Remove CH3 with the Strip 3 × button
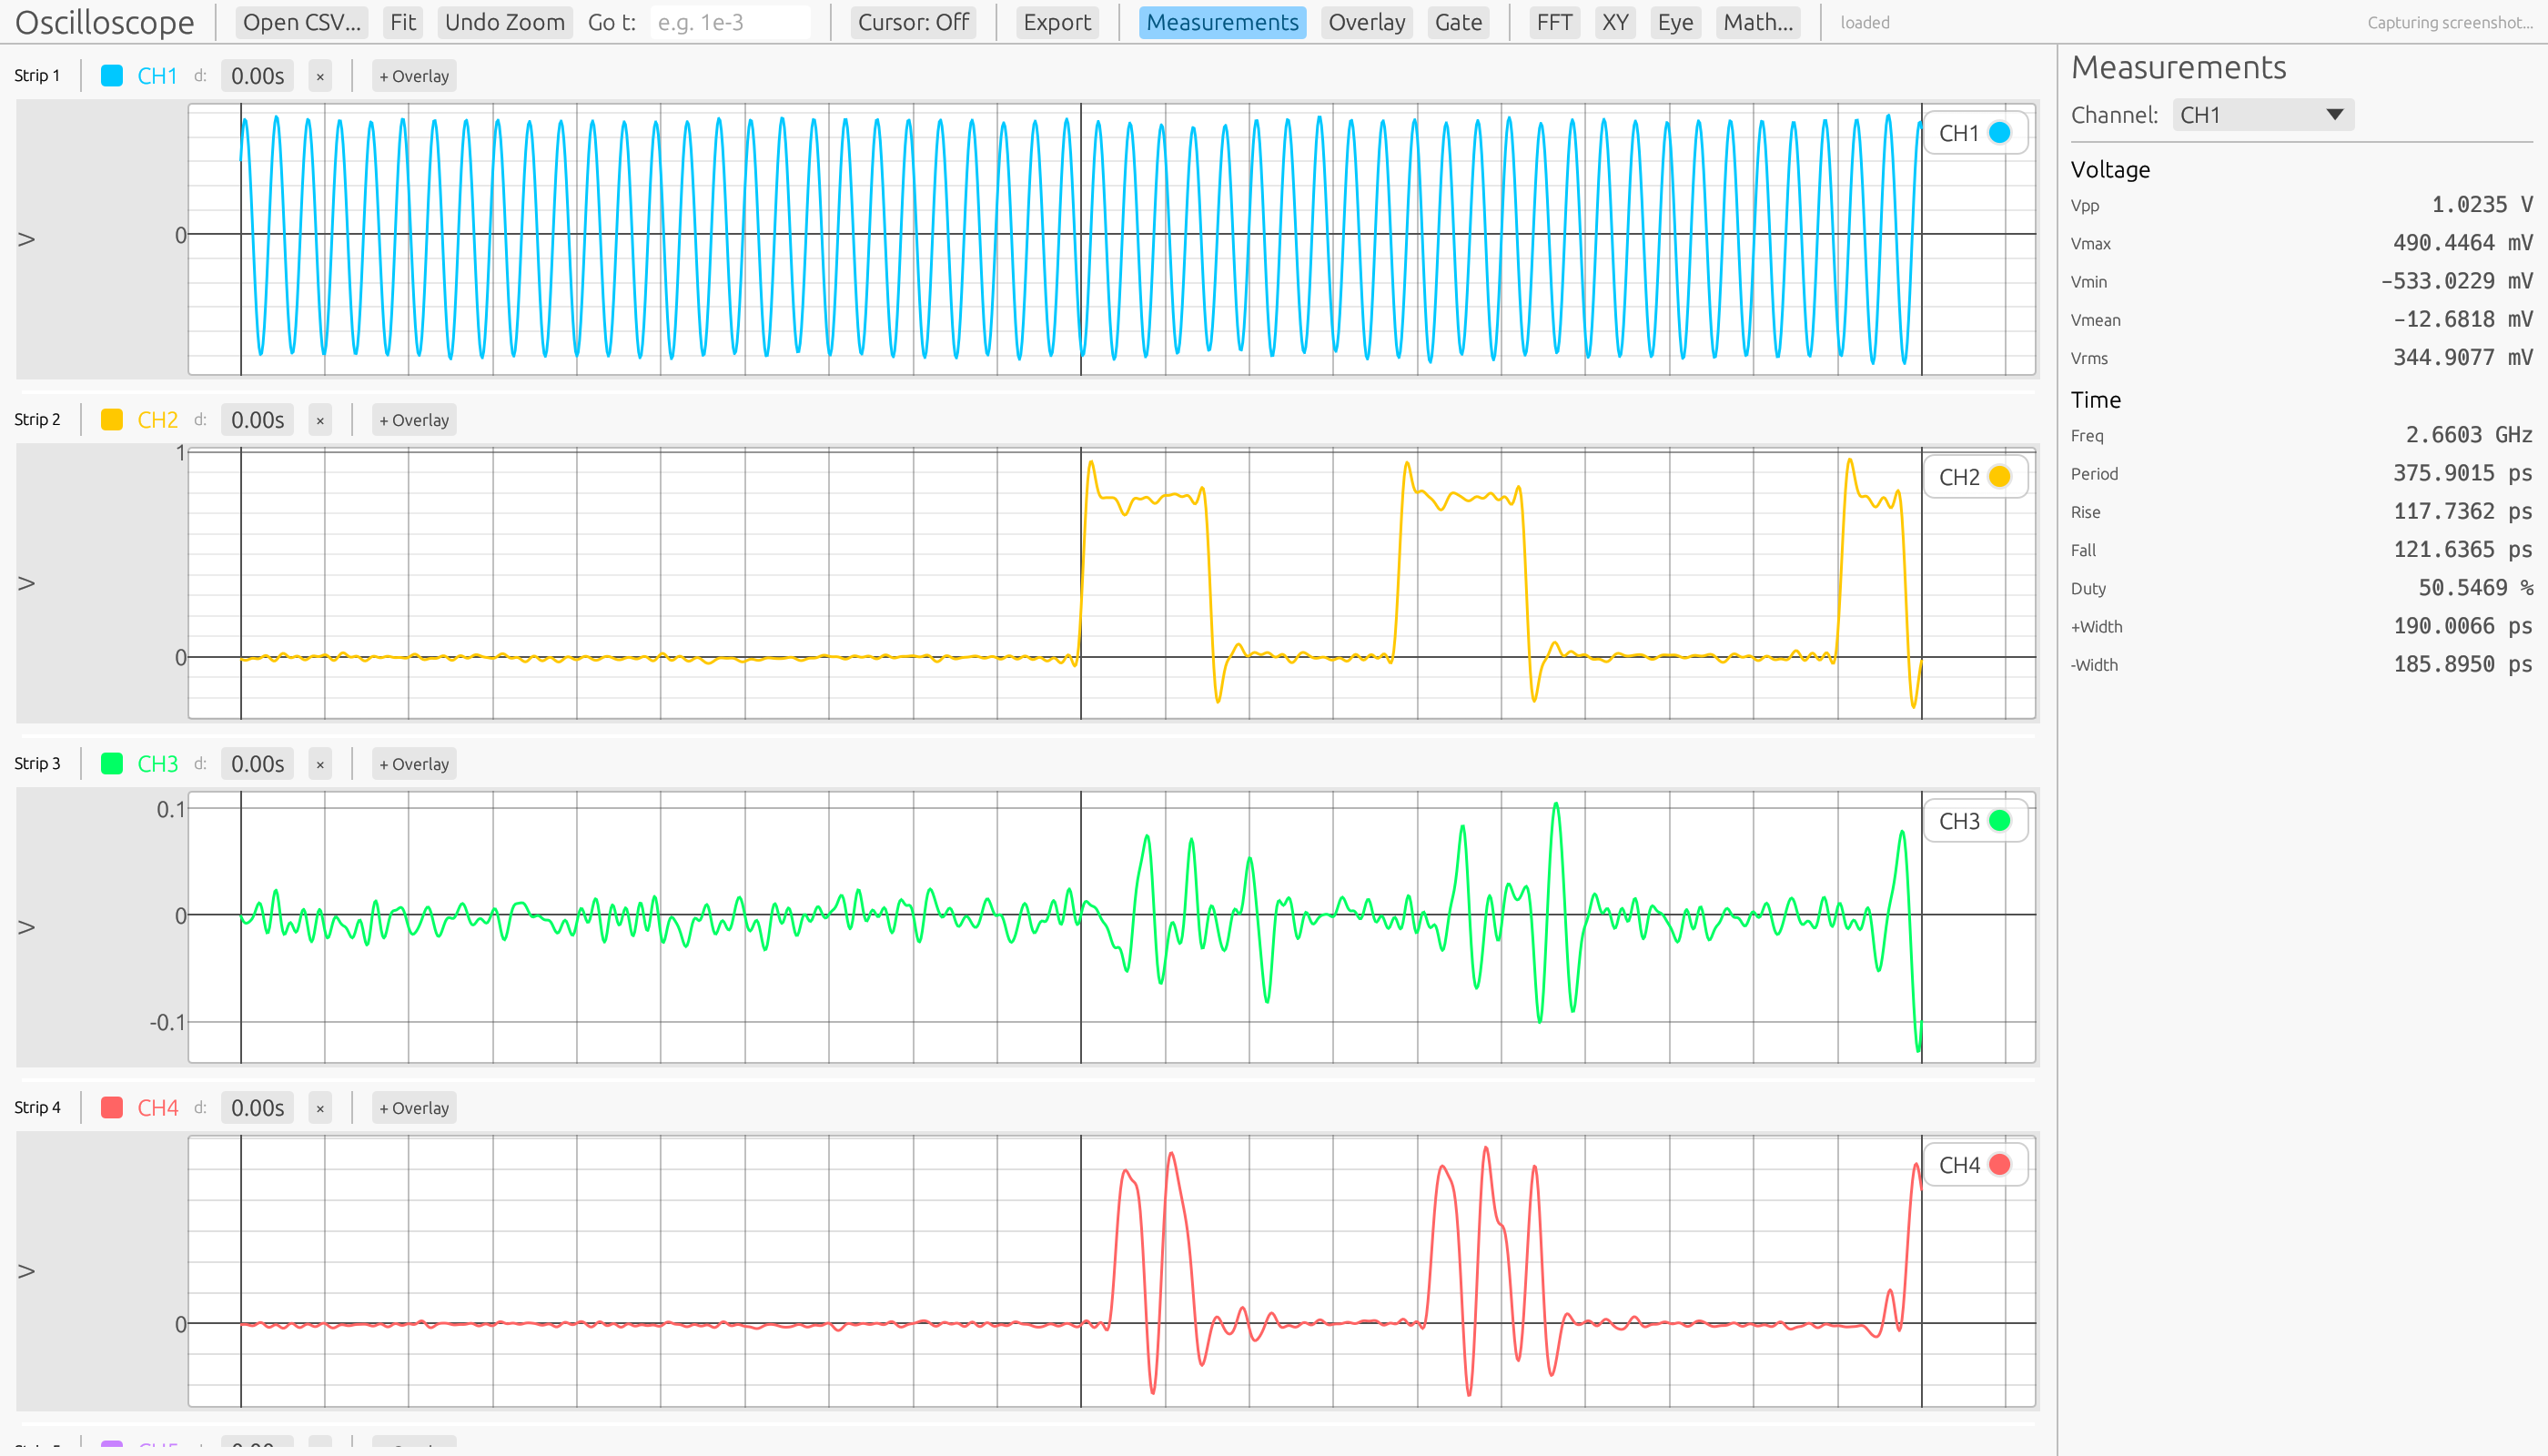Image resolution: width=2548 pixels, height=1456 pixels. 320,764
